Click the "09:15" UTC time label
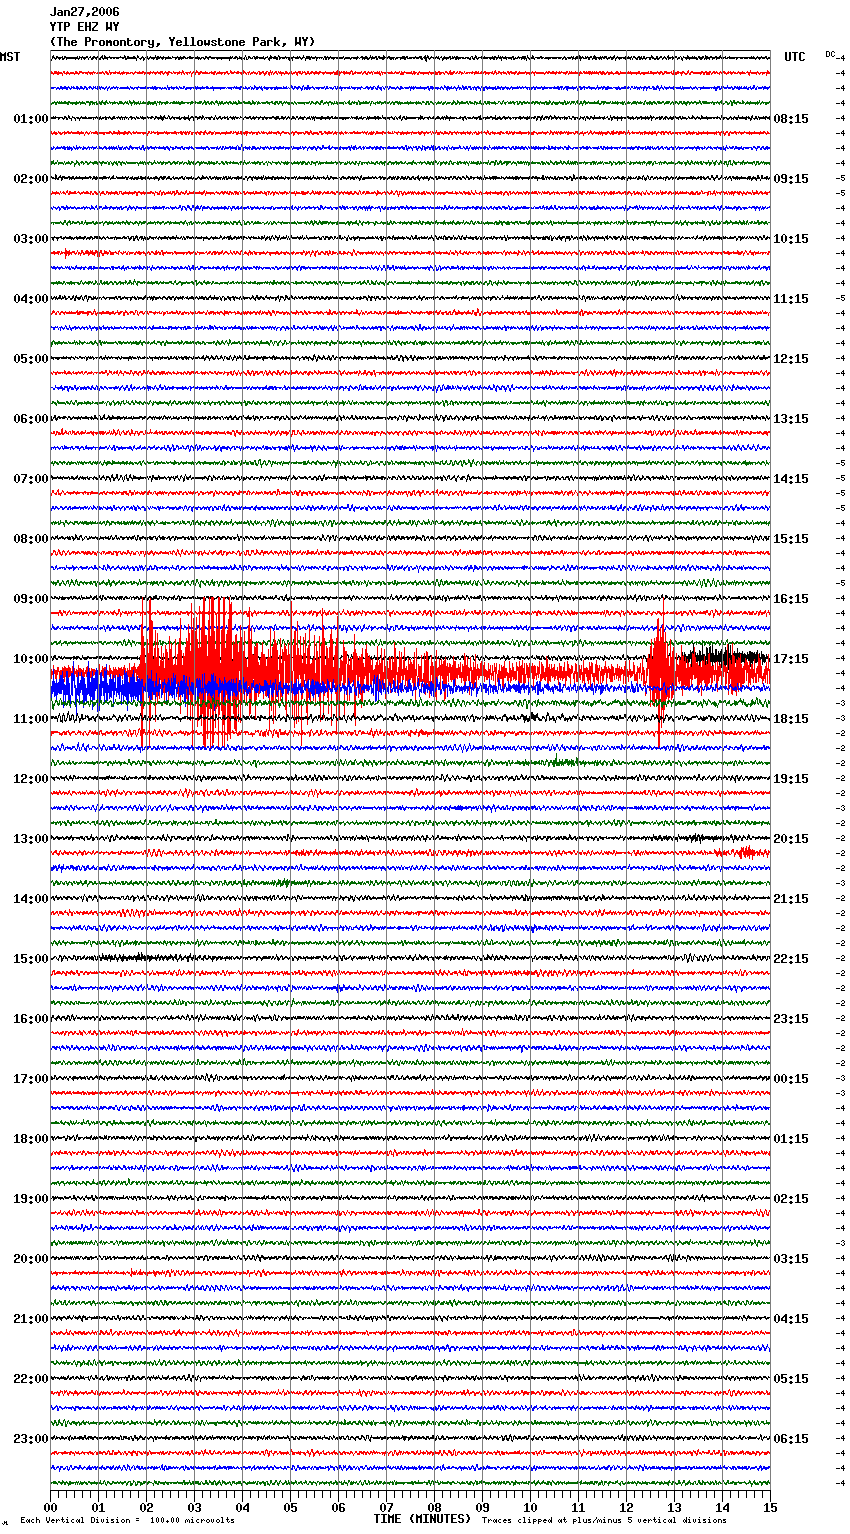This screenshot has height=1534, width=850. [791, 179]
